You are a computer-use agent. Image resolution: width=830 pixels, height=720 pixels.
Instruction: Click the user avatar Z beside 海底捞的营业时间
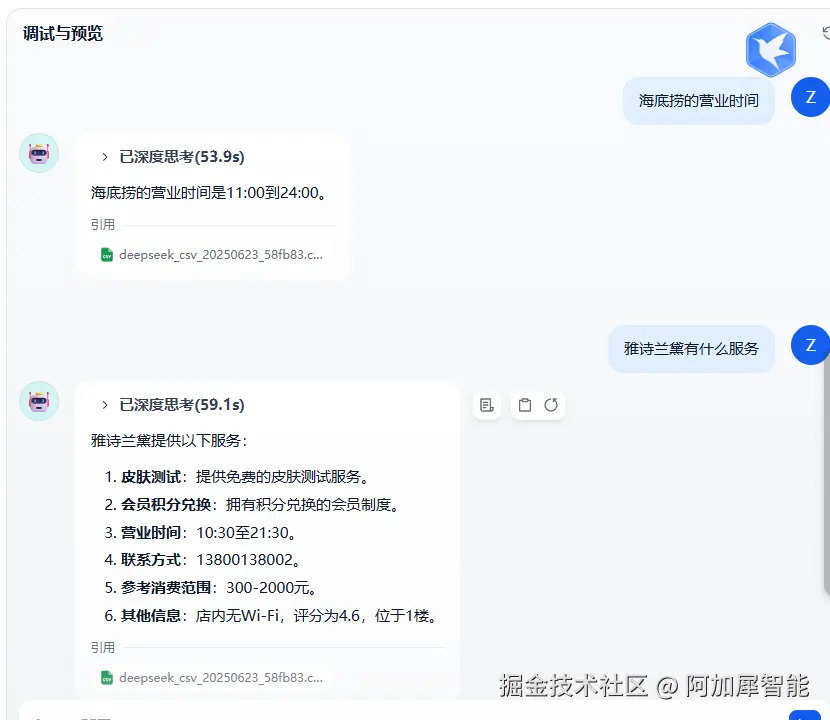(810, 97)
